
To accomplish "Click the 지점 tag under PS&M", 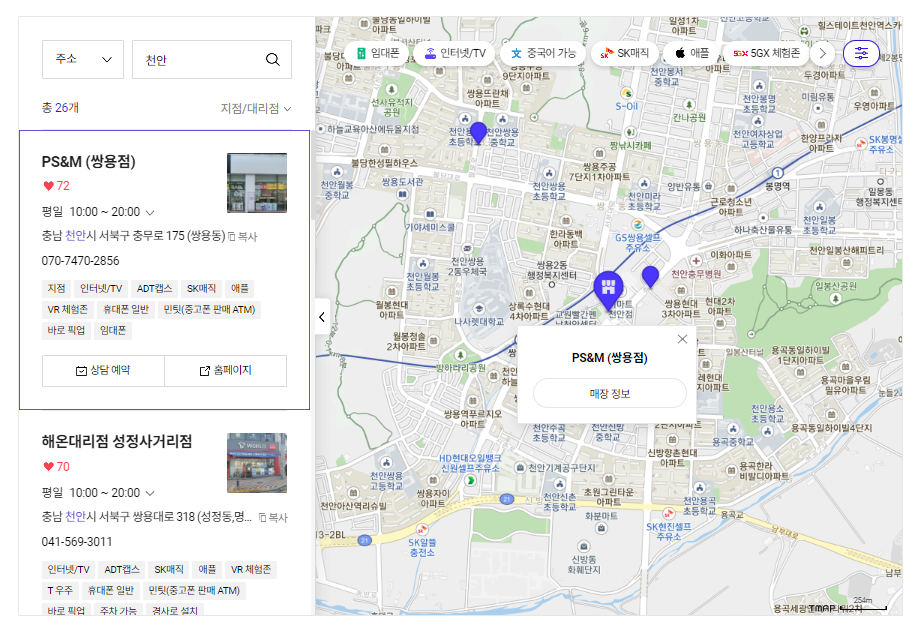I will 56,288.
